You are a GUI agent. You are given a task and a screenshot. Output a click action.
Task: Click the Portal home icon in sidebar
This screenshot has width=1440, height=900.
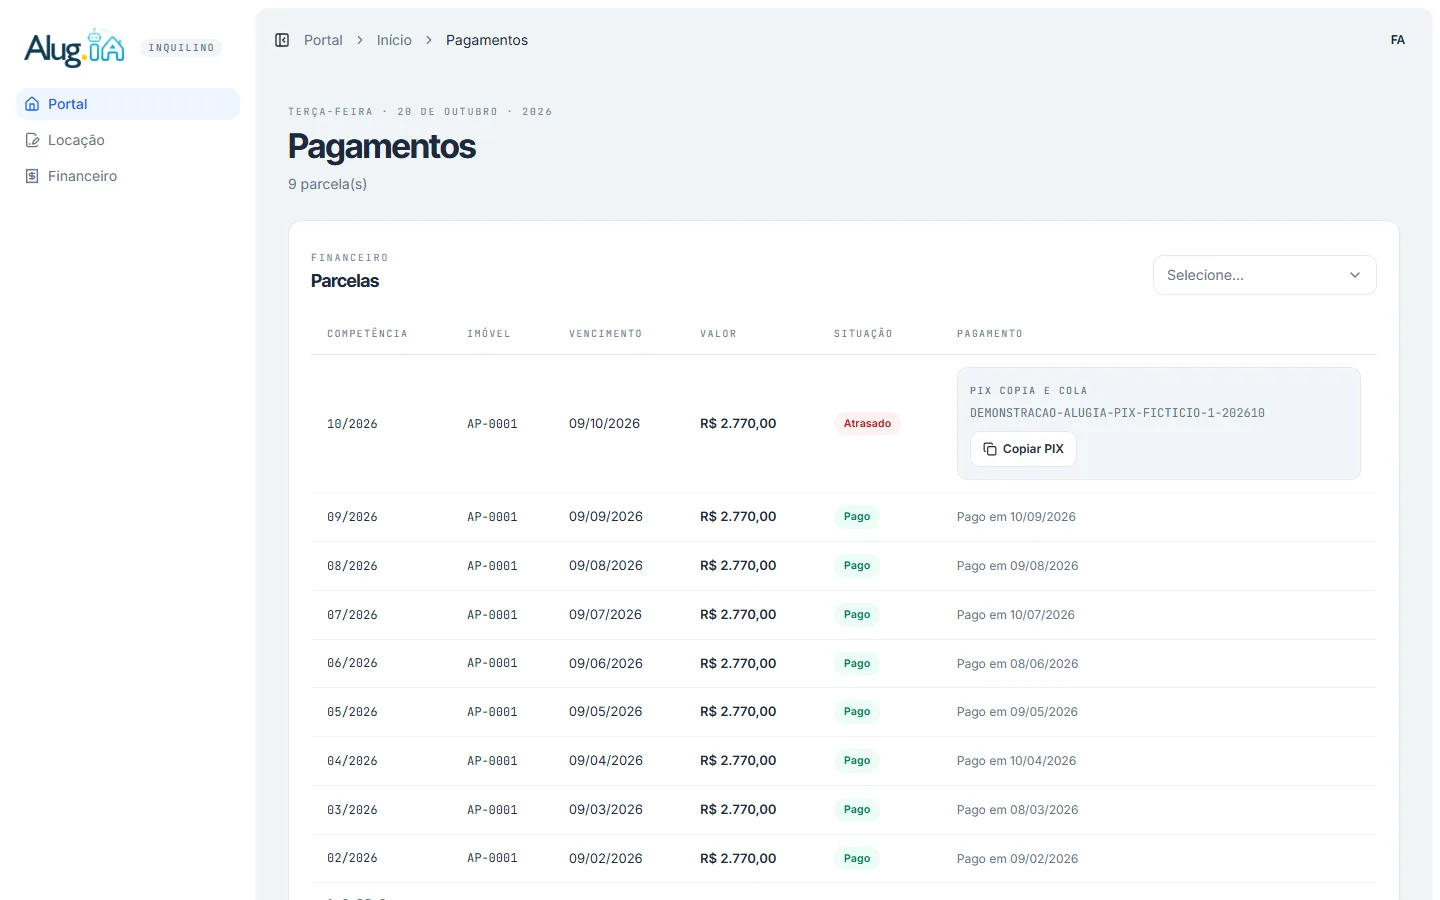click(x=32, y=104)
